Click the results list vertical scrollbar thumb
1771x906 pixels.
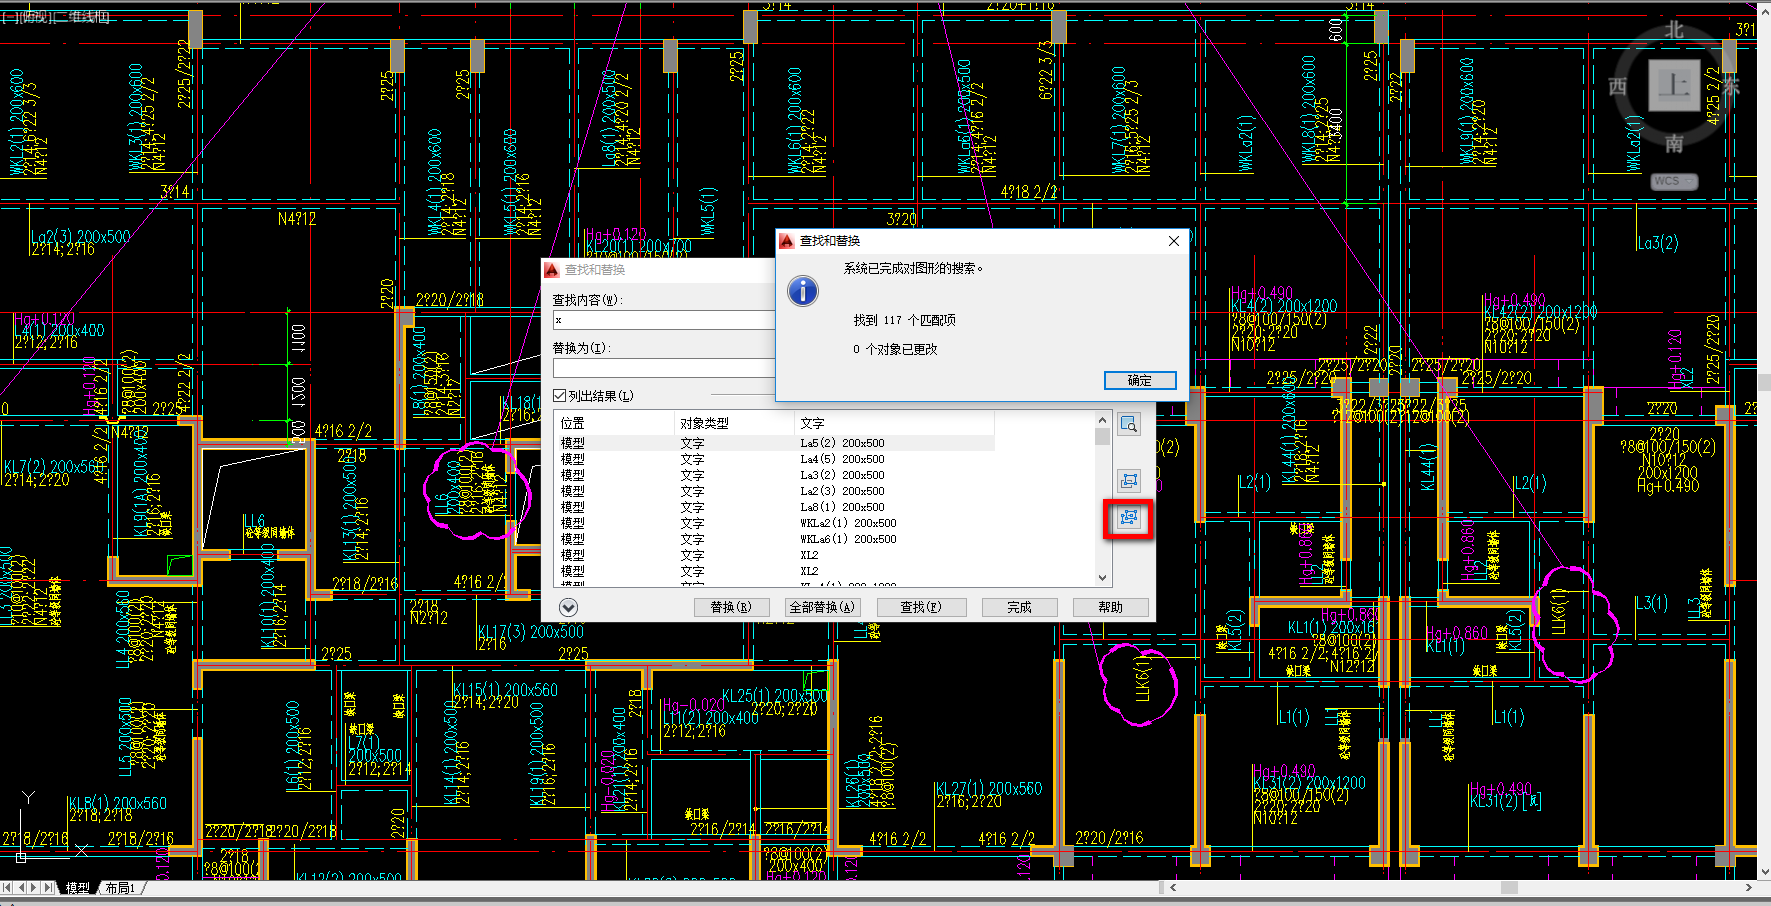coord(1102,436)
